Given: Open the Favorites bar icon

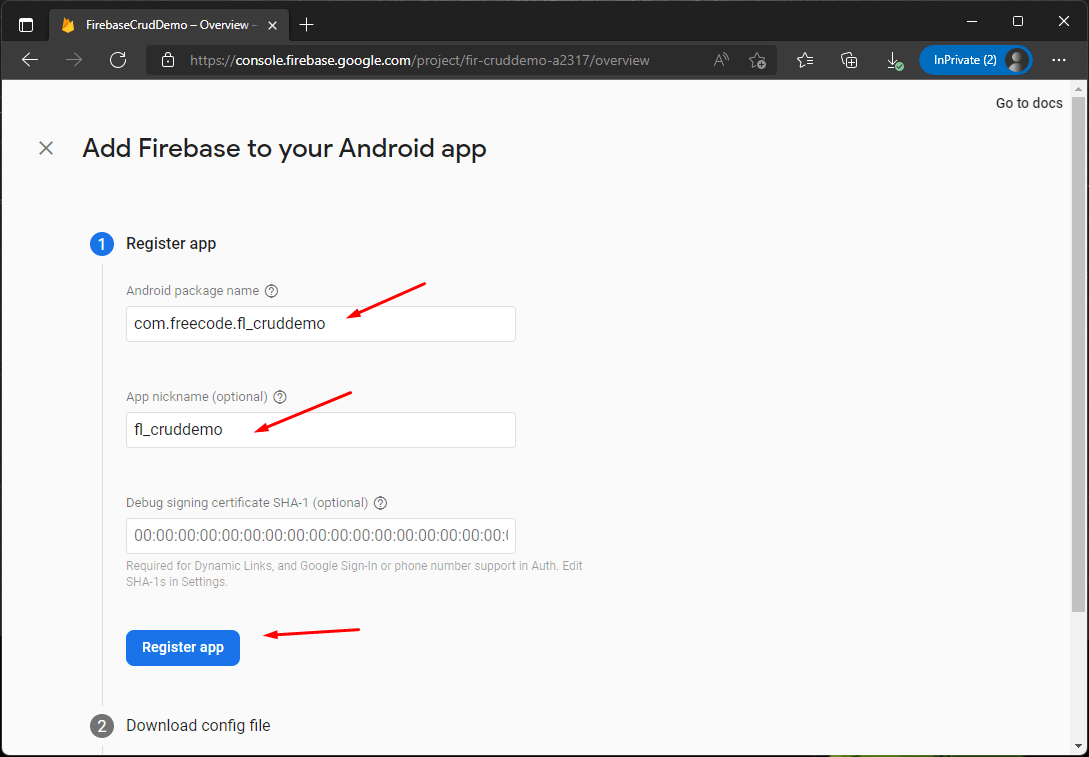Looking at the screenshot, I should click(x=805, y=60).
